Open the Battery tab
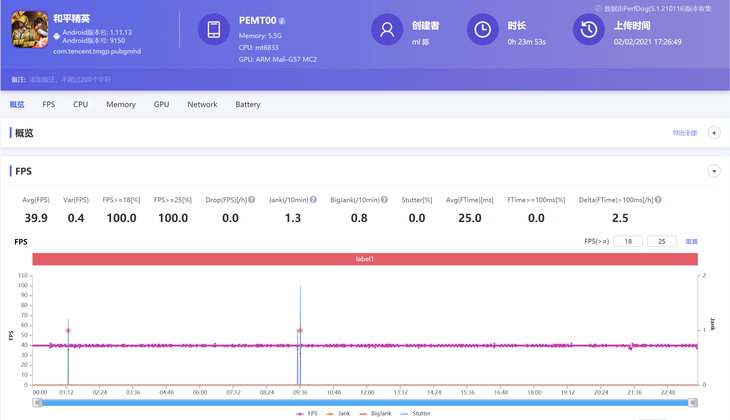This screenshot has width=730, height=420. [x=248, y=104]
